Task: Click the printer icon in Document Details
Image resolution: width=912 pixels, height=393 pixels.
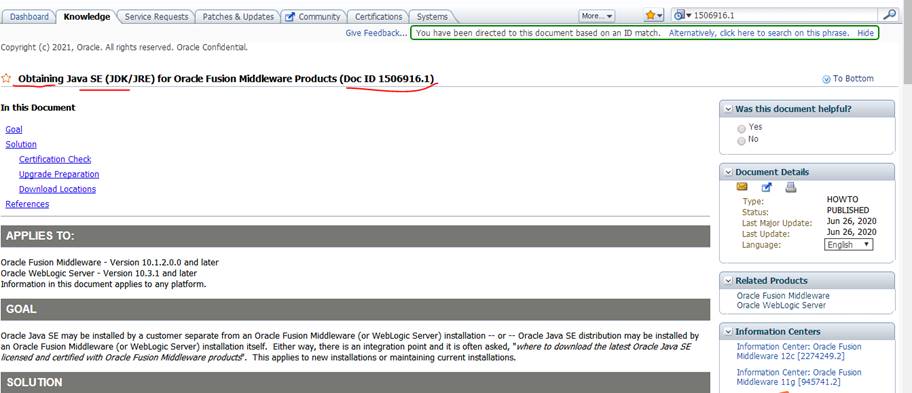Action: (x=790, y=187)
